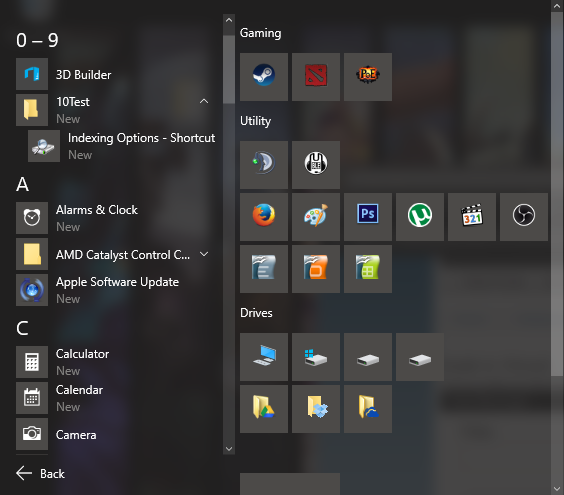564x495 pixels.
Task: Launch the Dota 2 tile
Action: click(316, 77)
